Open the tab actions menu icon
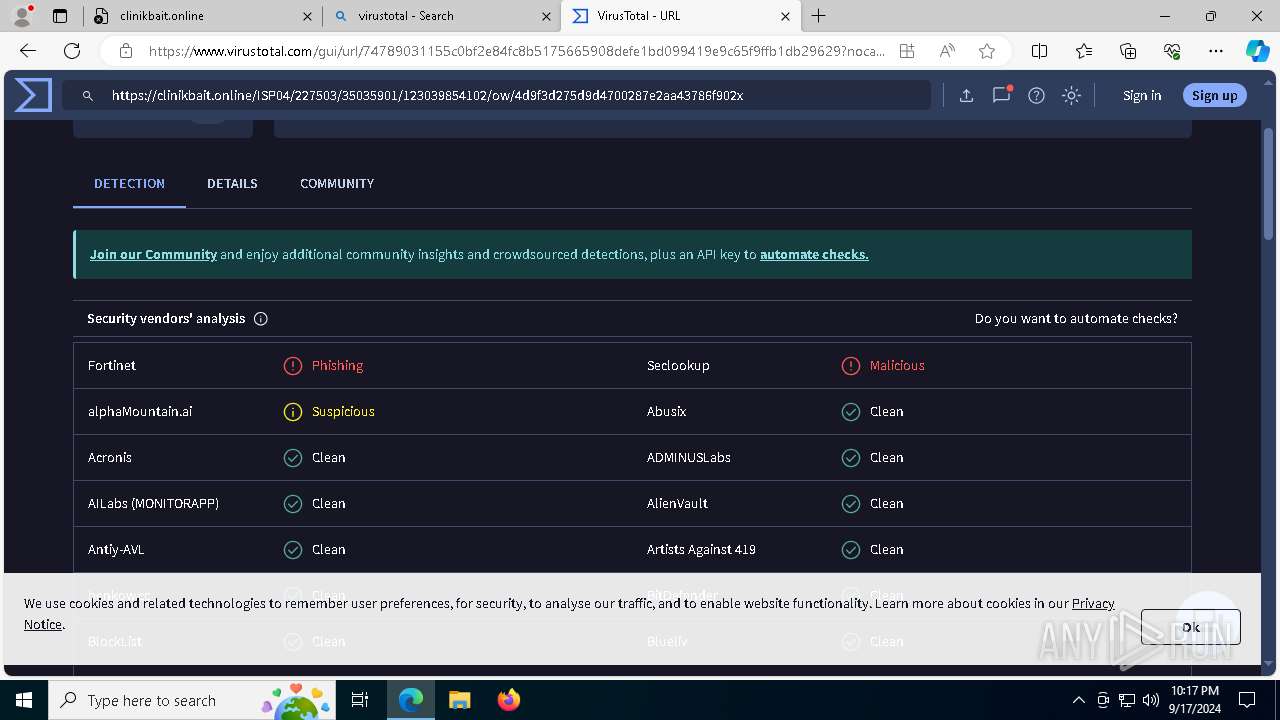 click(60, 16)
